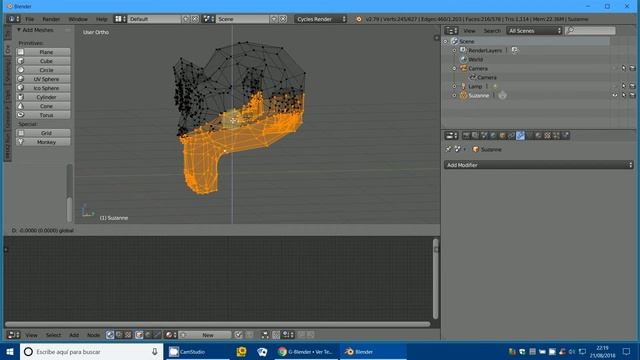Image resolution: width=640 pixels, height=360 pixels.
Task: Toggle Suzanne renderability camera icon
Action: tap(632, 95)
